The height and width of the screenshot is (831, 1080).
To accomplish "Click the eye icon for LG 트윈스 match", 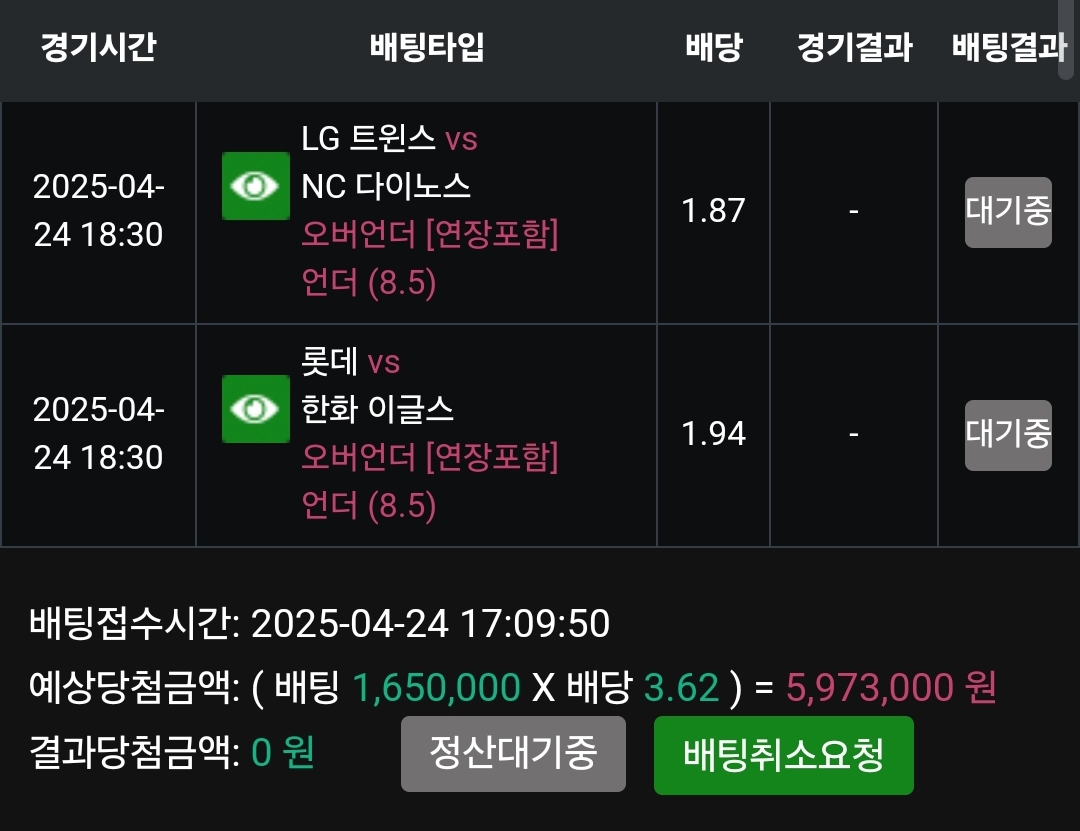I will [256, 186].
